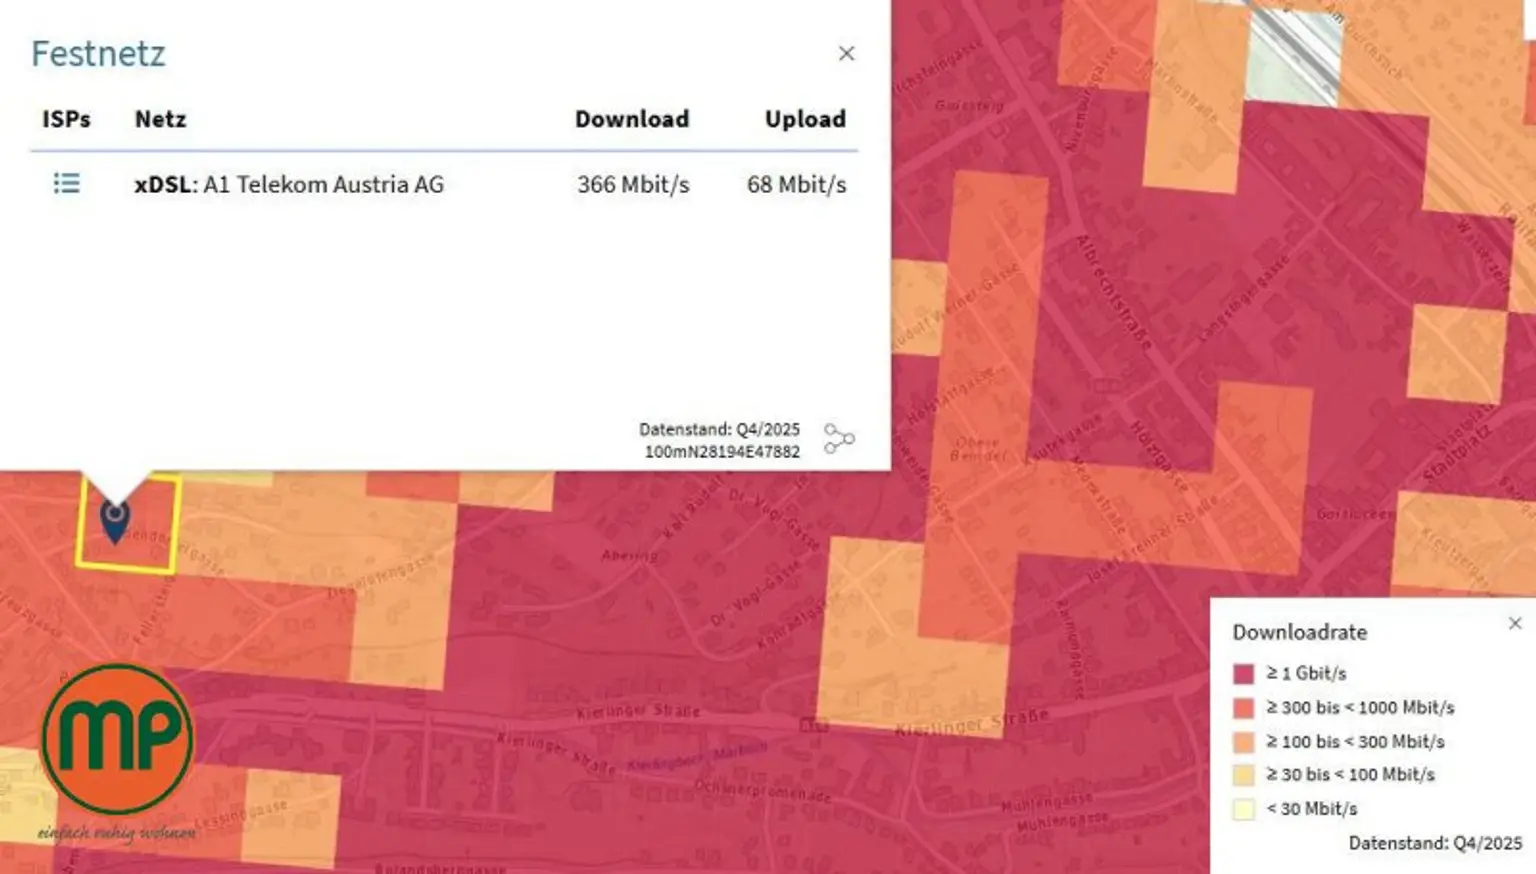Click the ≥ 300 bis < 1000 Mbit/s swatch
The image size is (1536, 874).
pos(1243,707)
